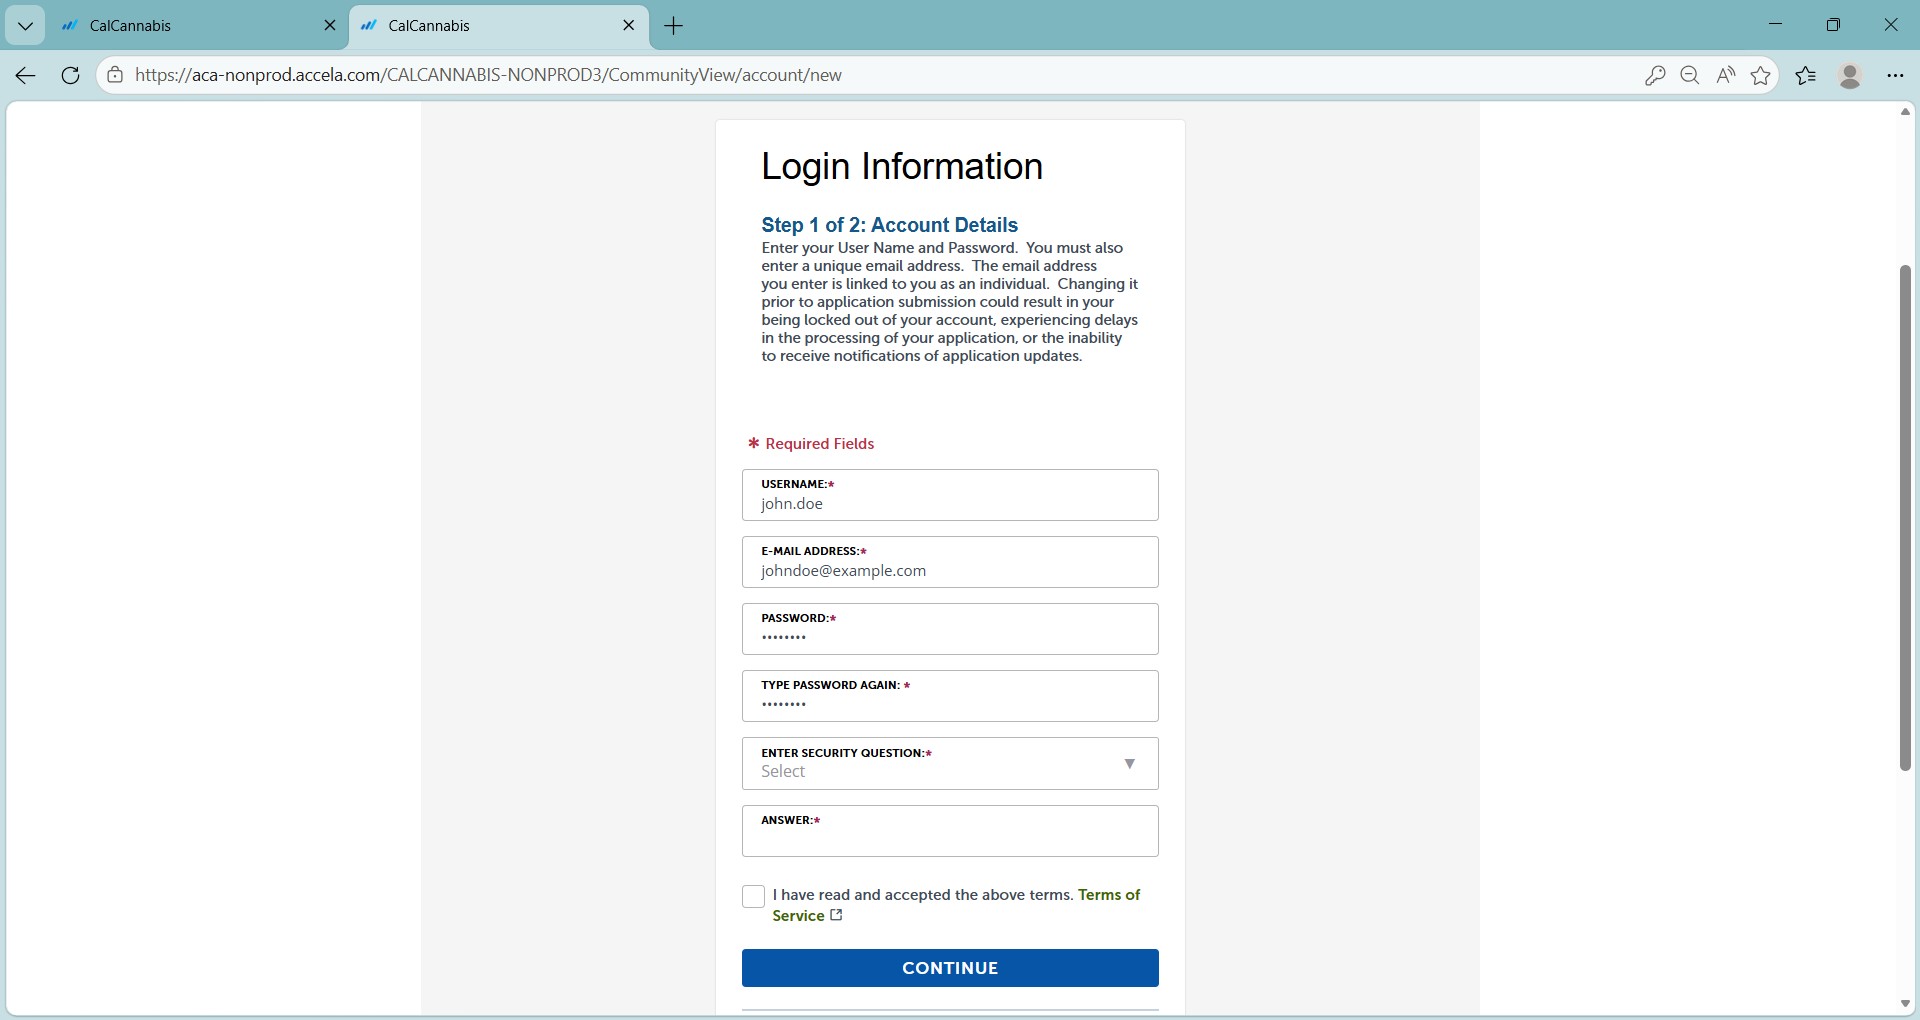
Task: Open the saved passwords key icon
Action: [x=1655, y=75]
